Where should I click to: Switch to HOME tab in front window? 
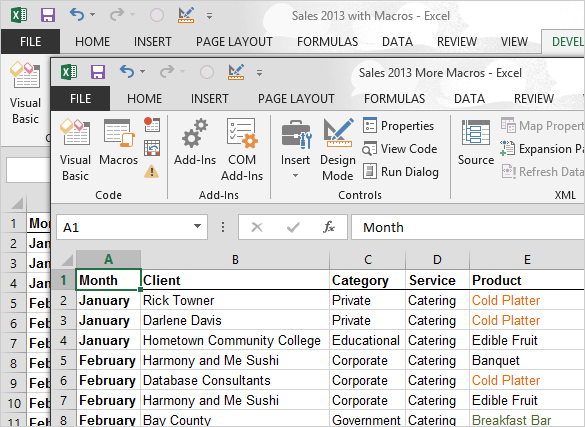(144, 98)
